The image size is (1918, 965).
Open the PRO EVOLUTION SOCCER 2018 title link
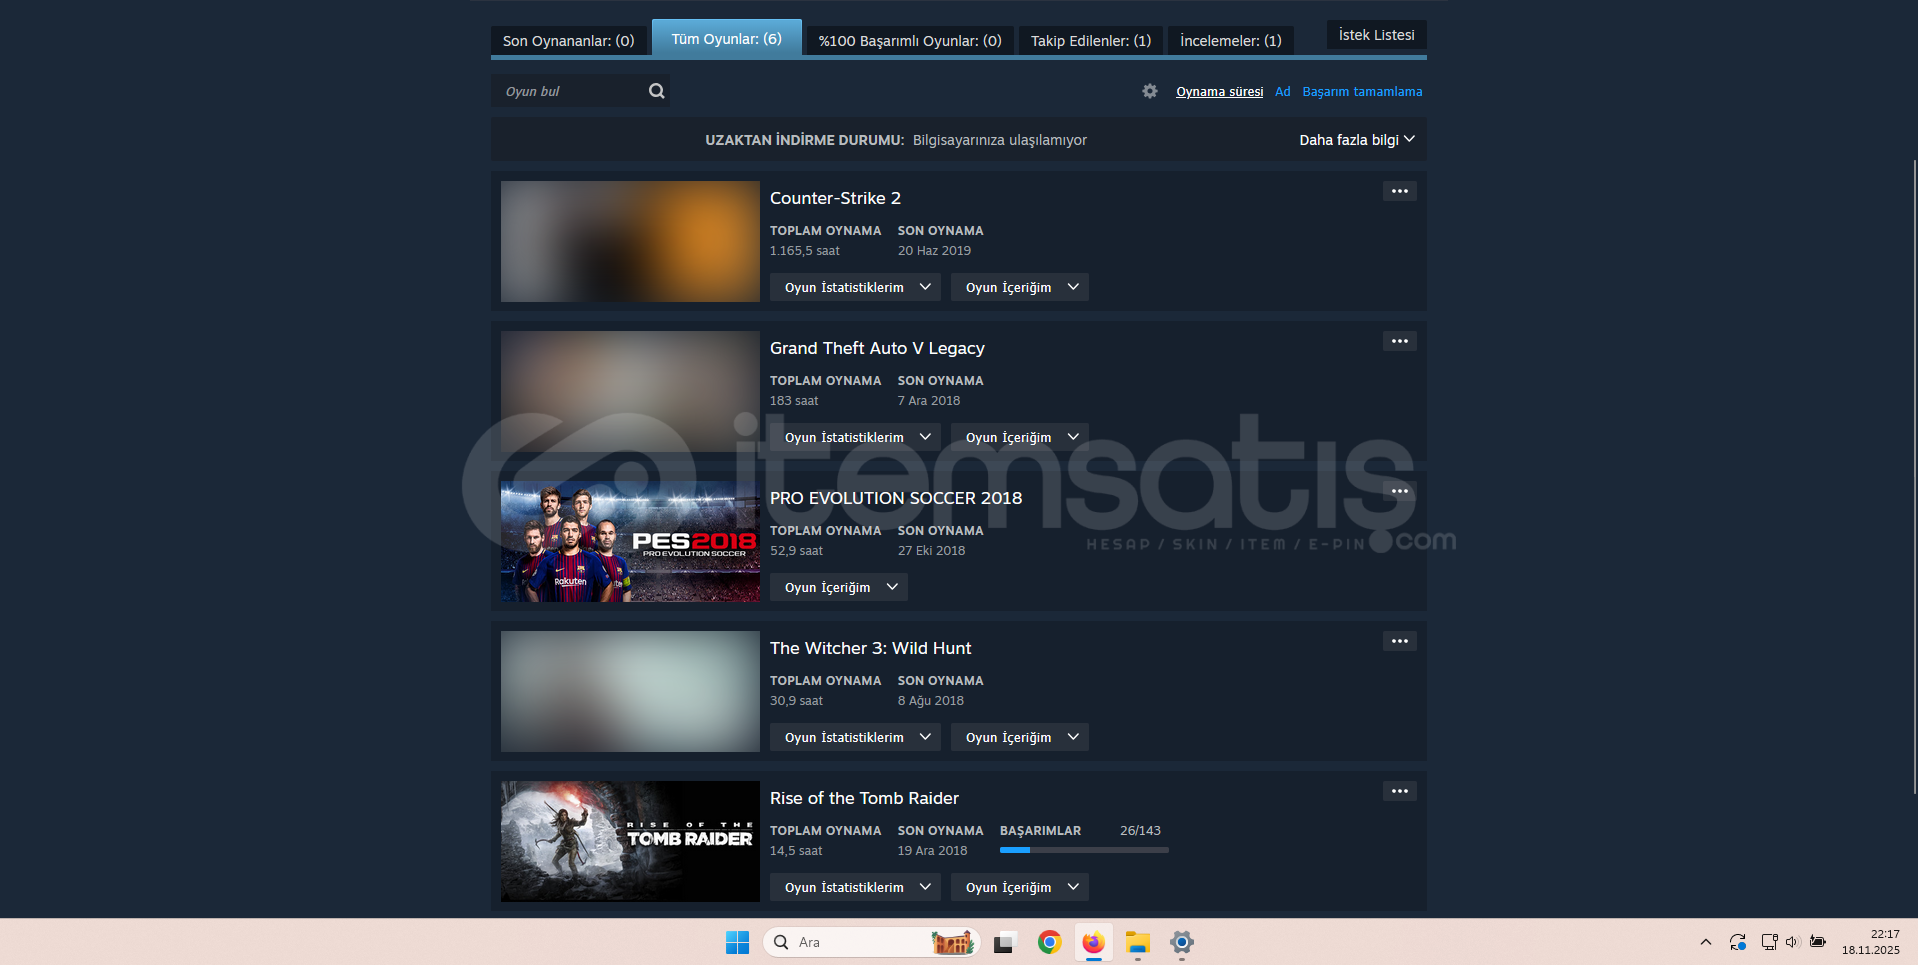tap(896, 498)
